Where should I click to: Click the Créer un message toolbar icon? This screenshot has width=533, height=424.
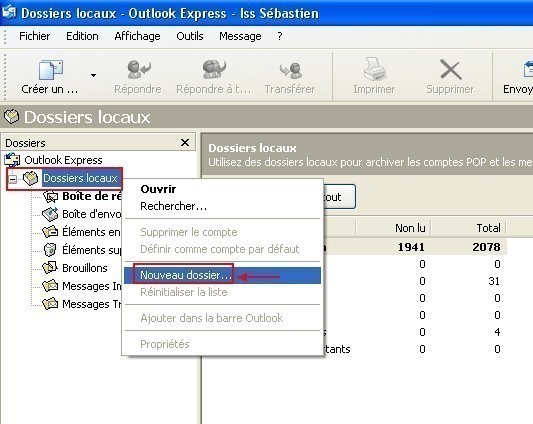(x=51, y=70)
